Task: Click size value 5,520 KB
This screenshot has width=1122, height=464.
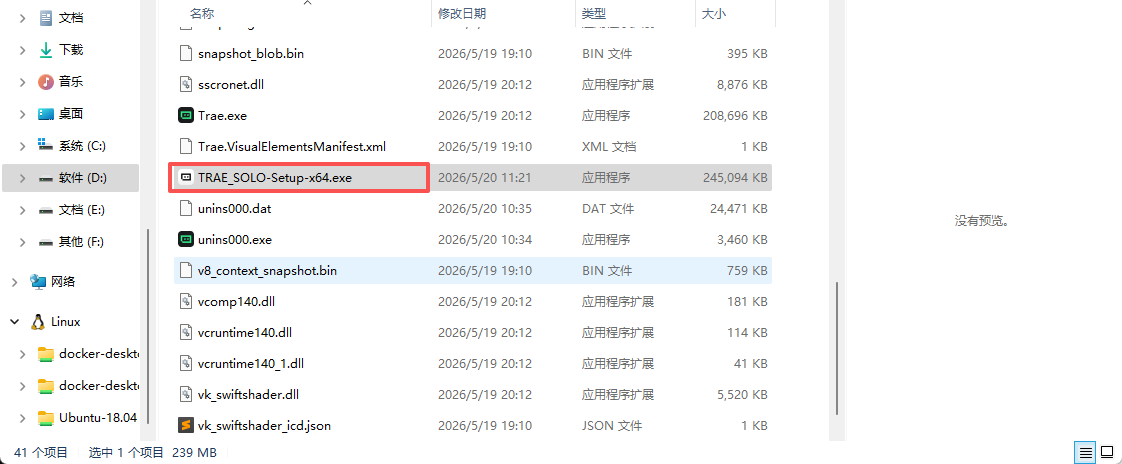Action: click(x=742, y=395)
